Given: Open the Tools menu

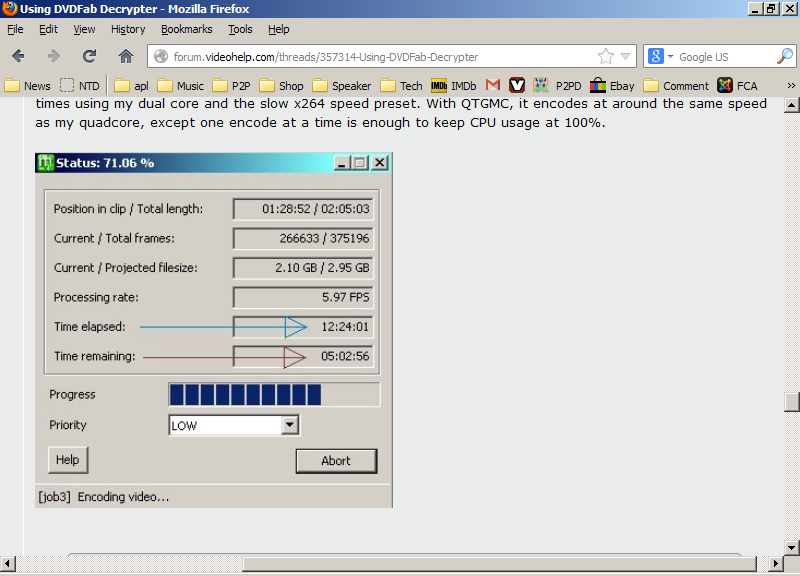Looking at the screenshot, I should [240, 29].
